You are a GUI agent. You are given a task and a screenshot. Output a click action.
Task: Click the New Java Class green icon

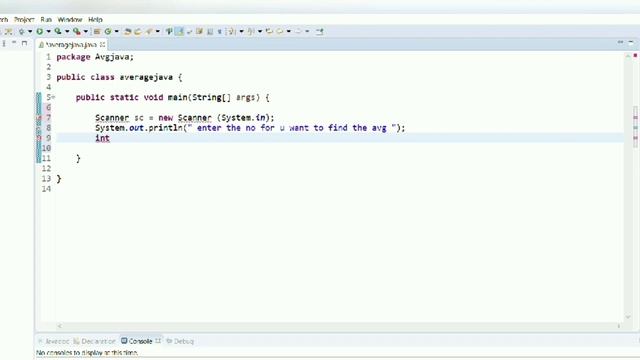[x=108, y=31]
